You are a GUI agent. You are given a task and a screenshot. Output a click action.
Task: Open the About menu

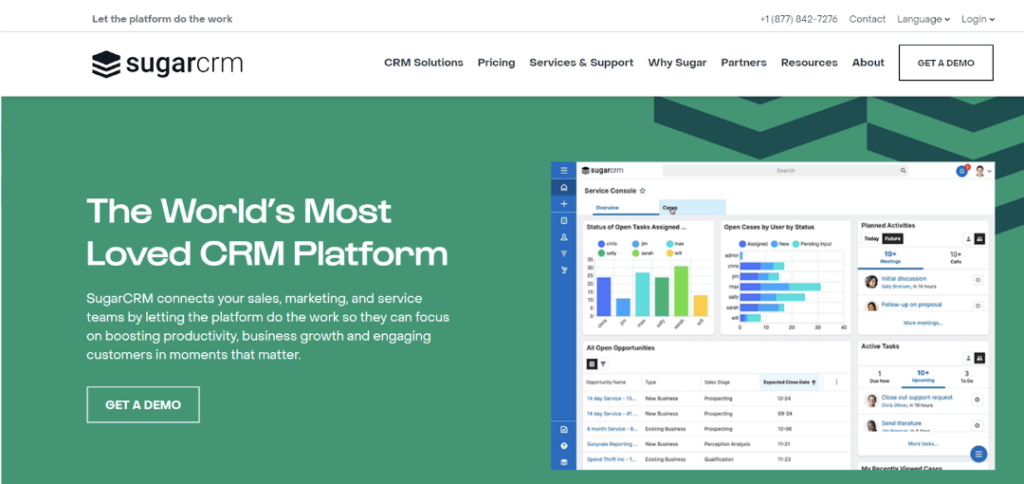tap(868, 63)
